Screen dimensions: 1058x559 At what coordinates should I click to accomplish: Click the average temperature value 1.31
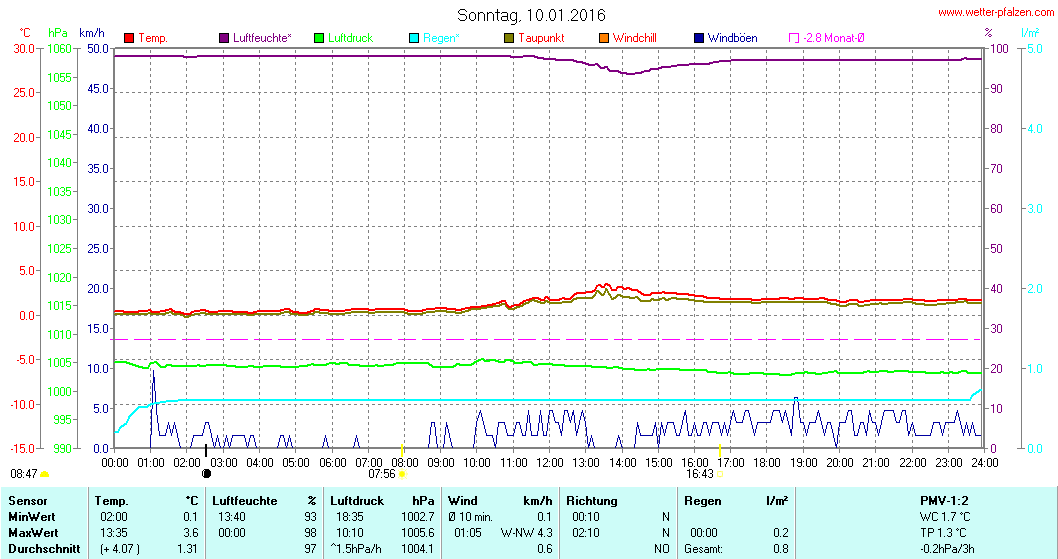[188, 549]
